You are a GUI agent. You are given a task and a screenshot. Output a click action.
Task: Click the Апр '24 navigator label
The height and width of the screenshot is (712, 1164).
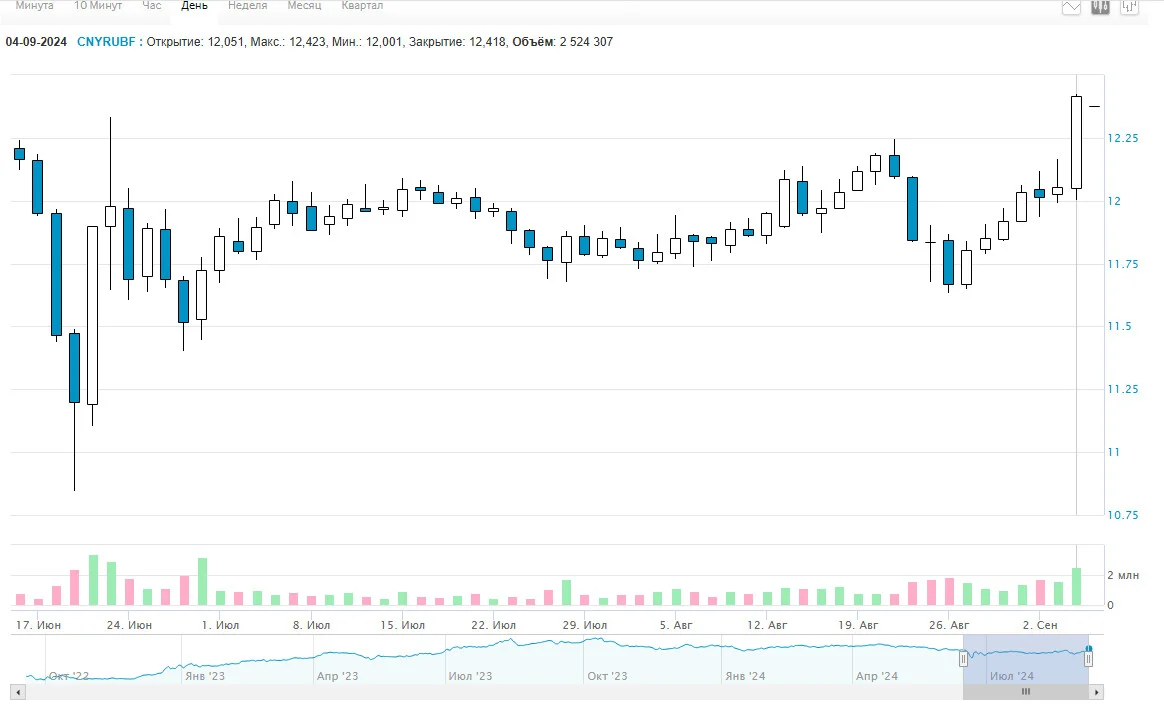877,676
